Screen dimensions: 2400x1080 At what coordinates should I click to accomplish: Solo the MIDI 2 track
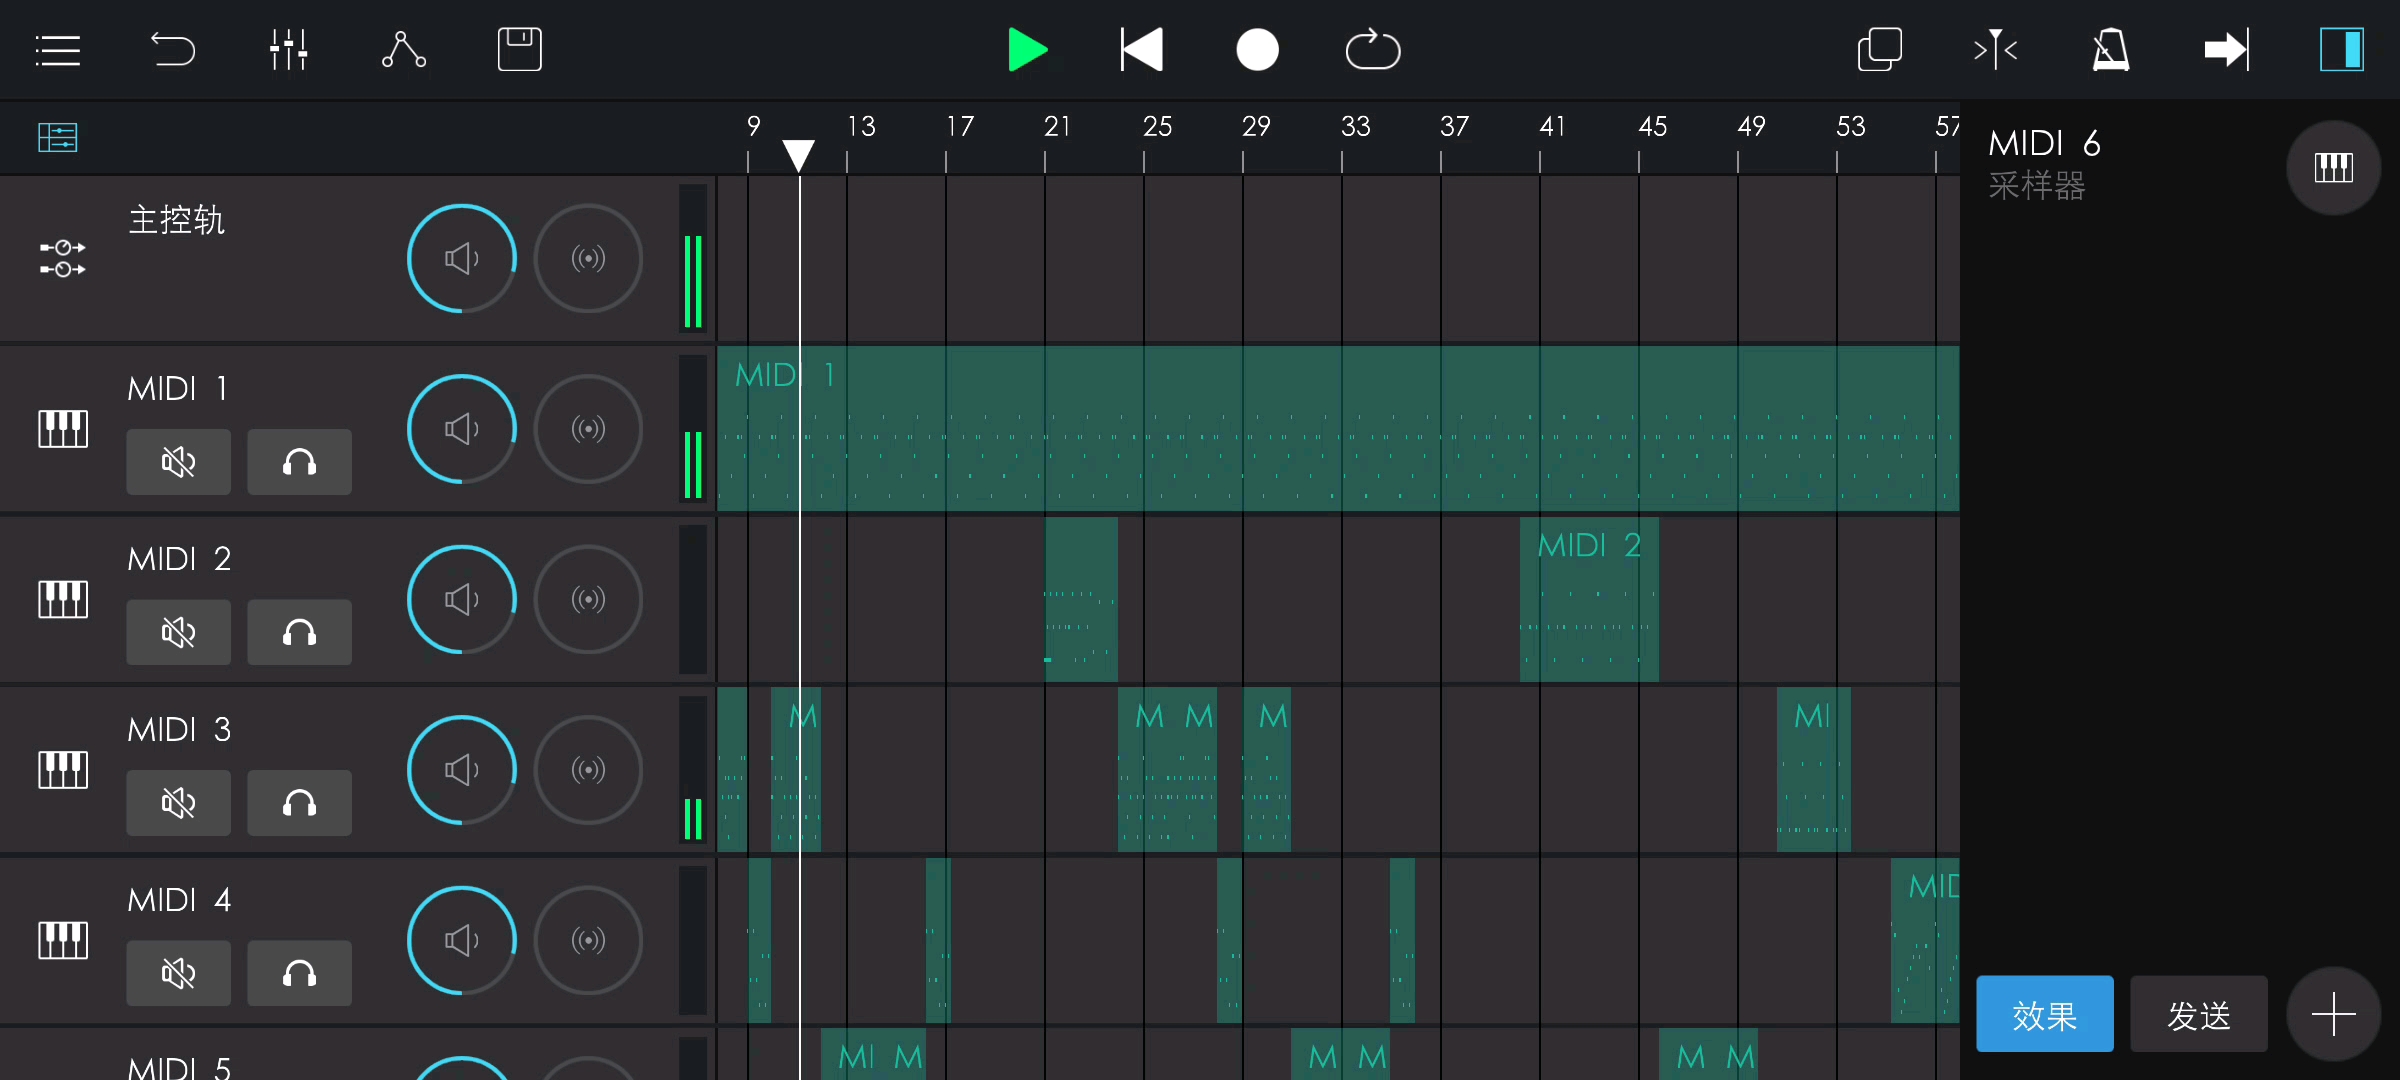[x=299, y=632]
